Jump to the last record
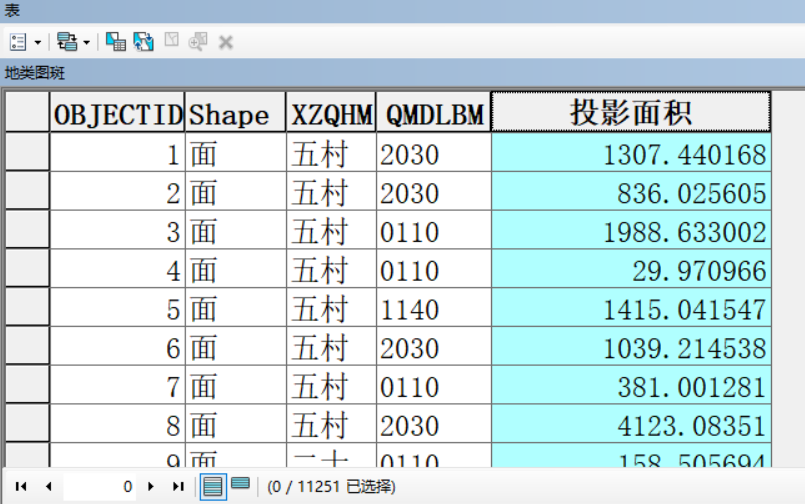 (x=178, y=486)
